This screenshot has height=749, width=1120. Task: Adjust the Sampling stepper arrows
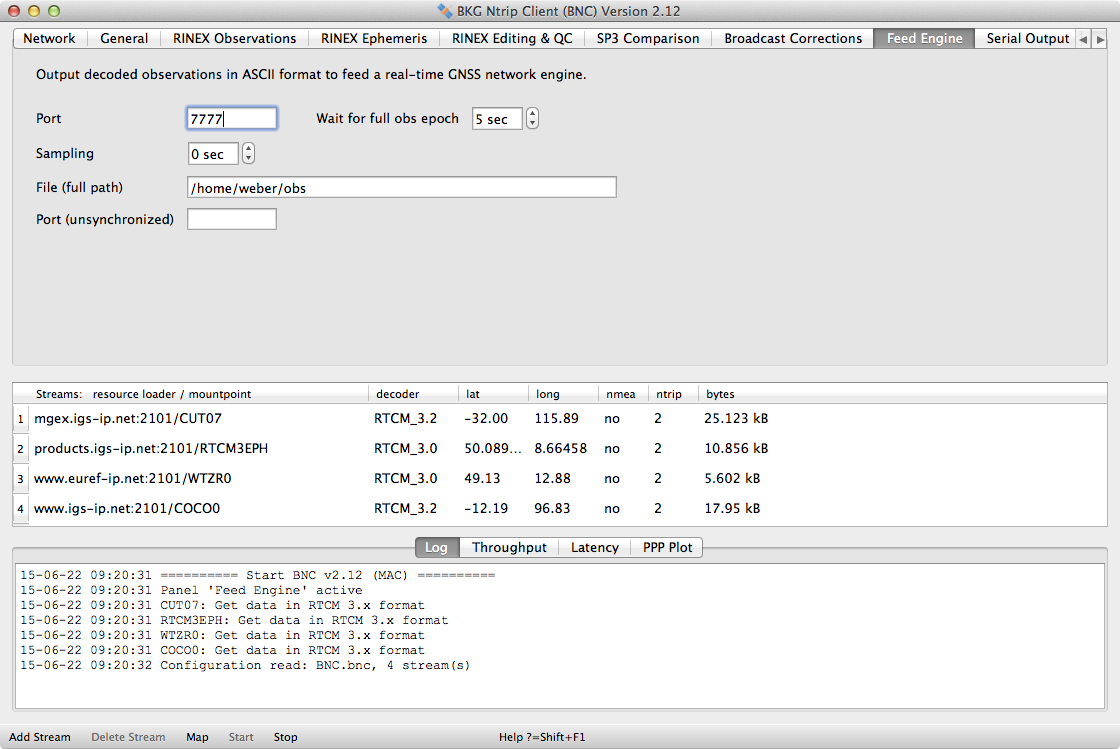coord(248,154)
